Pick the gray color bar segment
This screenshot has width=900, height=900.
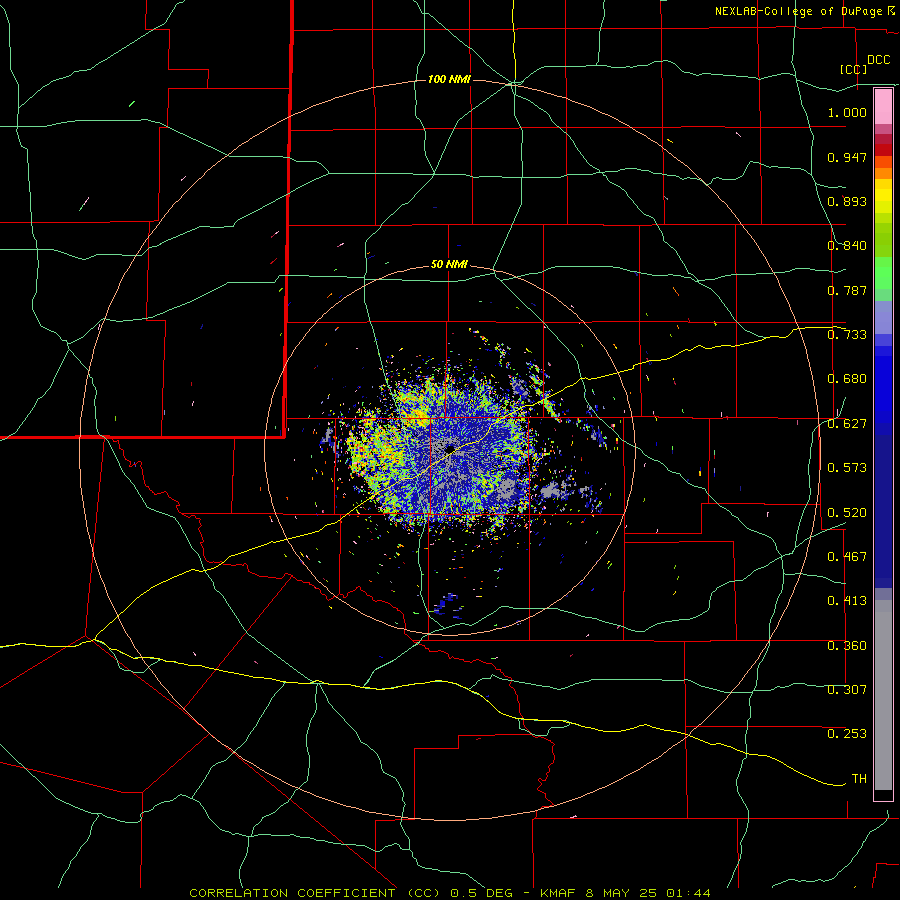click(883, 695)
